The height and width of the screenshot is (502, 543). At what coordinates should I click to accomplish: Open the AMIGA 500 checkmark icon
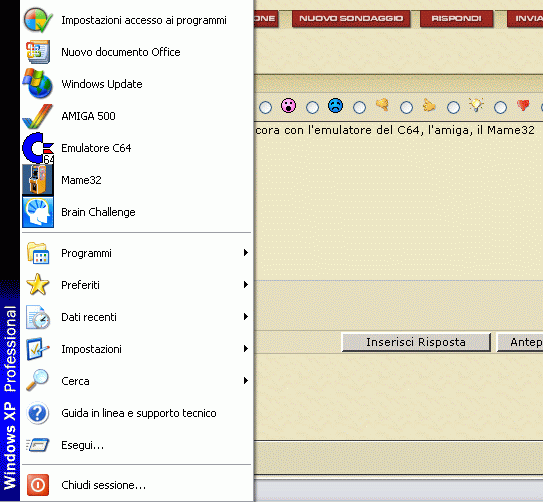click(37, 116)
